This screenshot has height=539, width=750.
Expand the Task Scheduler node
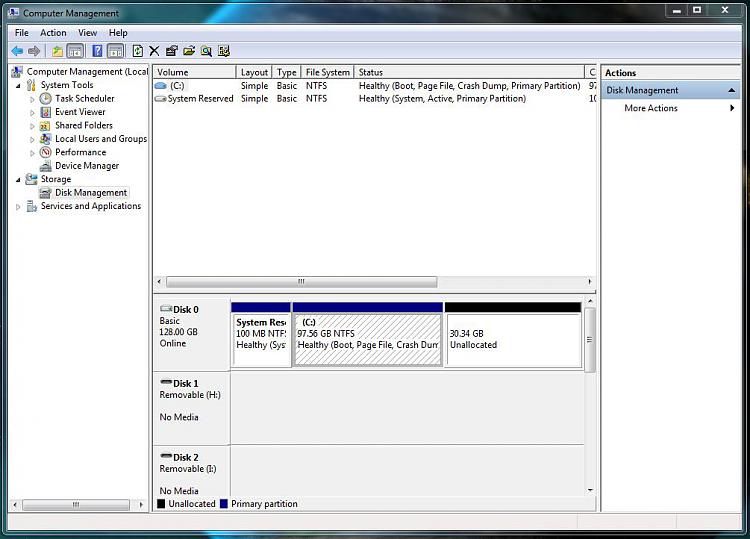32,99
